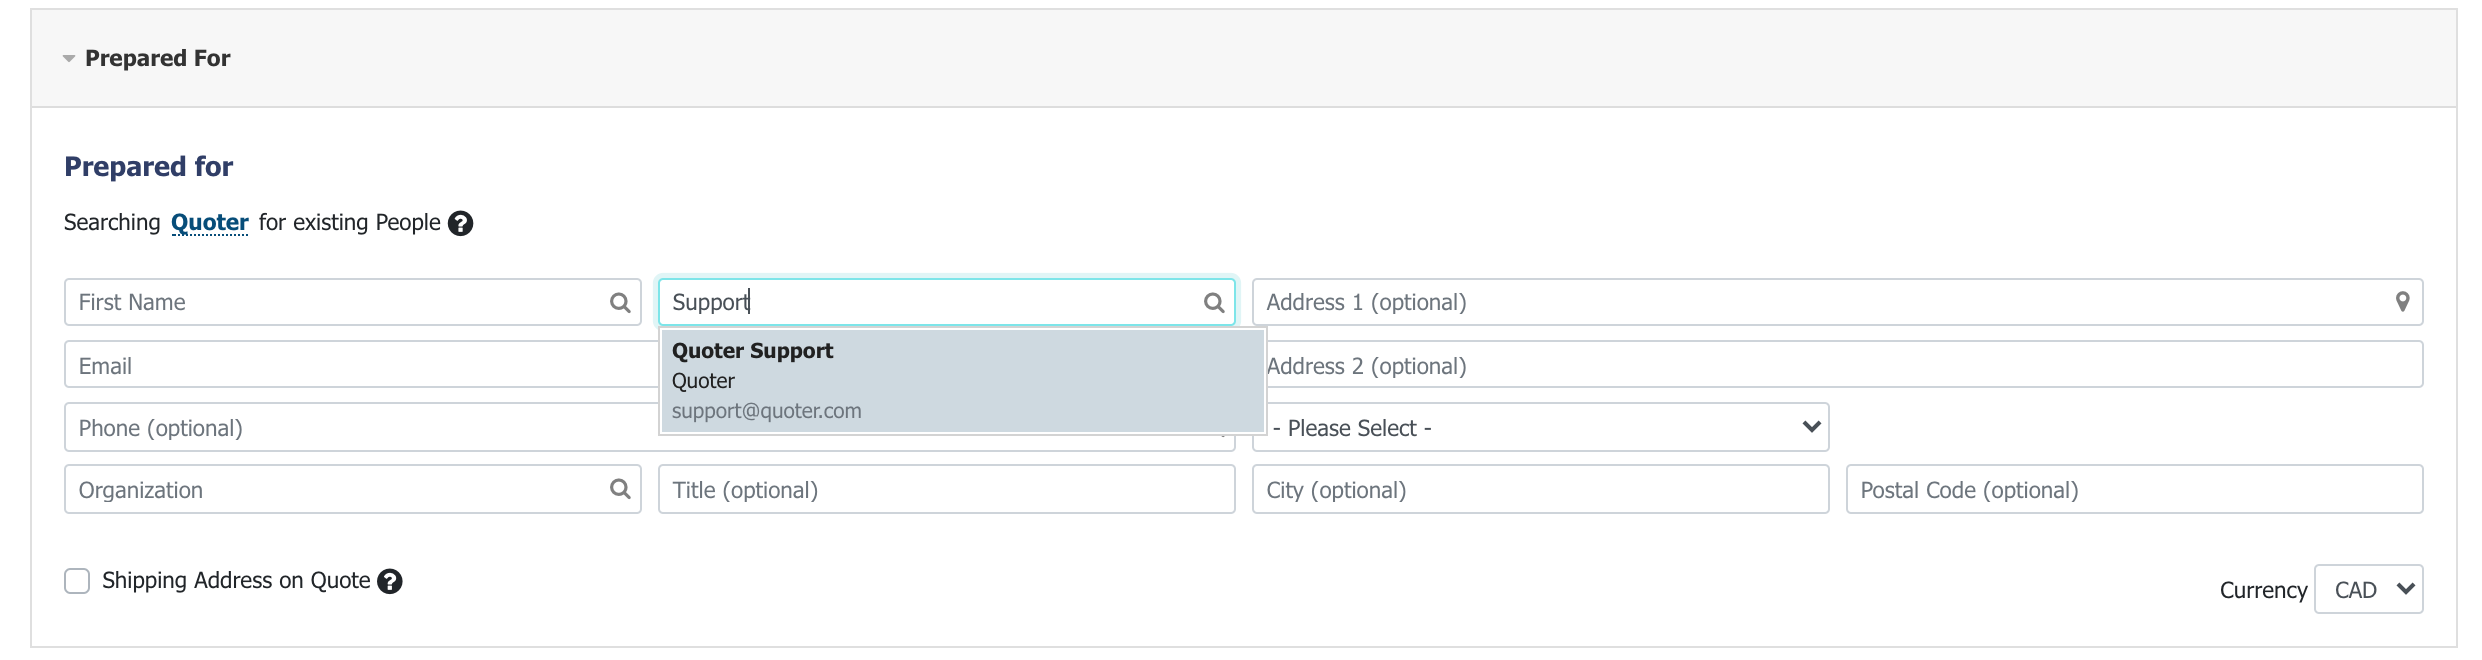Viewport: 2482px width, 660px height.
Task: Open the Quoter search source link
Action: pyautogui.click(x=210, y=222)
